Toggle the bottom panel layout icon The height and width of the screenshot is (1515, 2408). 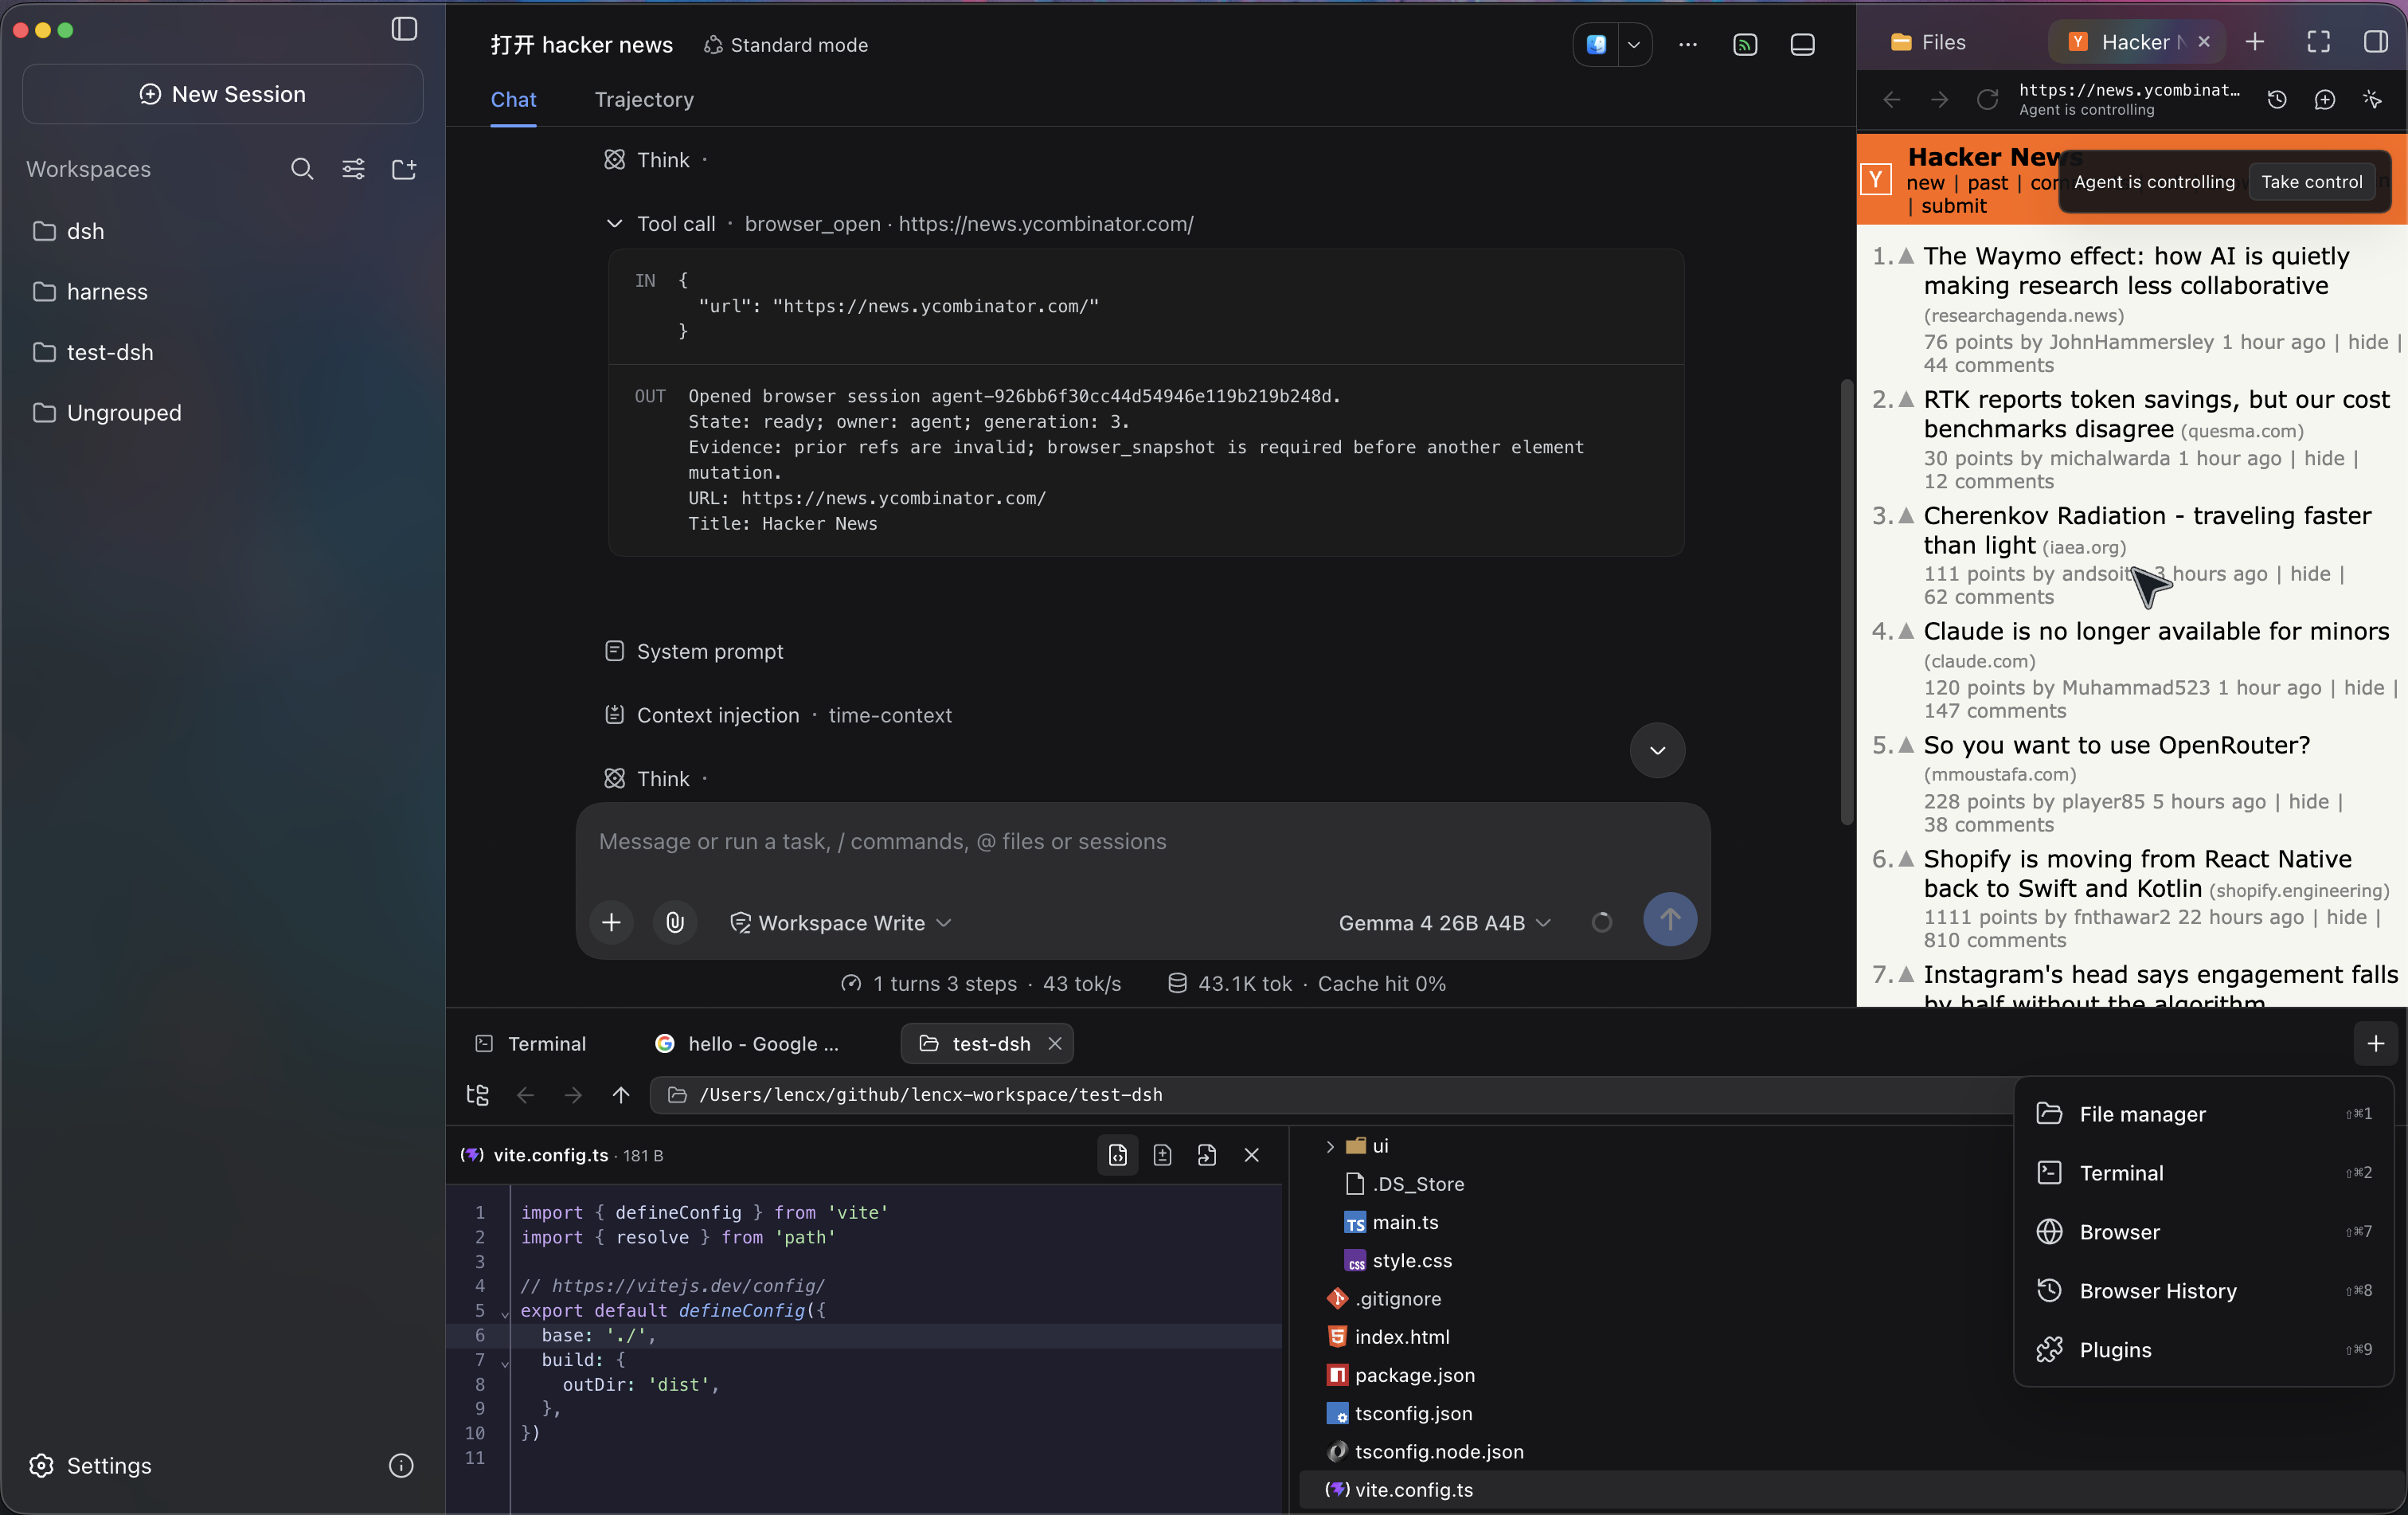coord(1802,45)
